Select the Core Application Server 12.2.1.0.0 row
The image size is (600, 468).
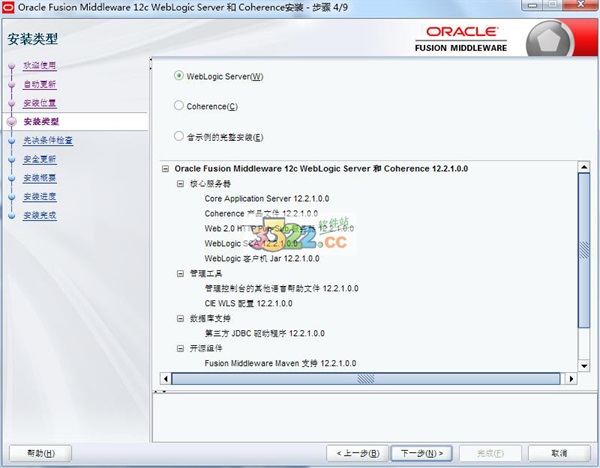(267, 199)
